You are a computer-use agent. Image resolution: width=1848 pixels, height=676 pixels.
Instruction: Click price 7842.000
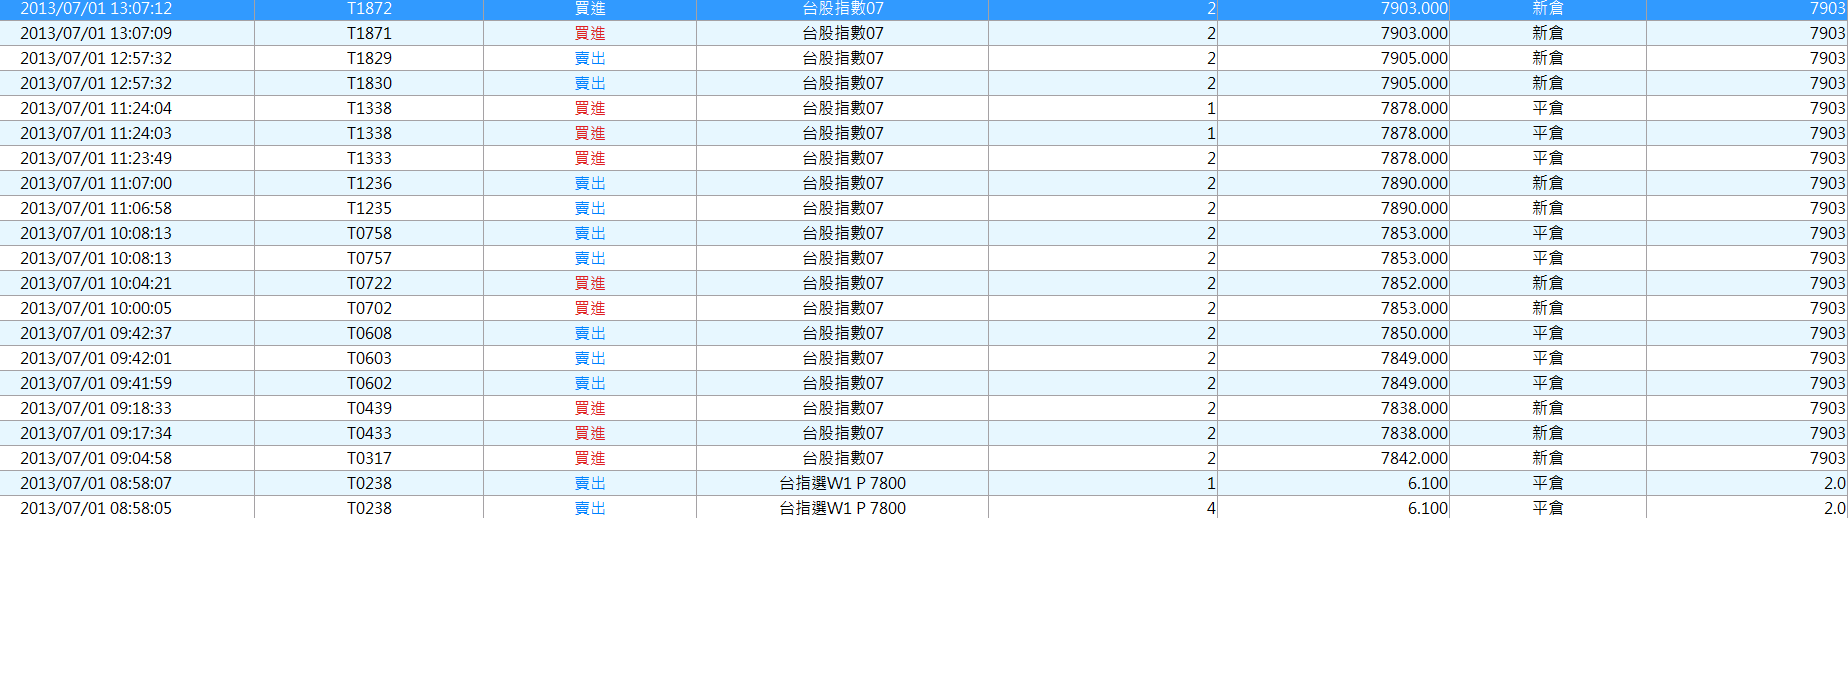coord(1414,458)
